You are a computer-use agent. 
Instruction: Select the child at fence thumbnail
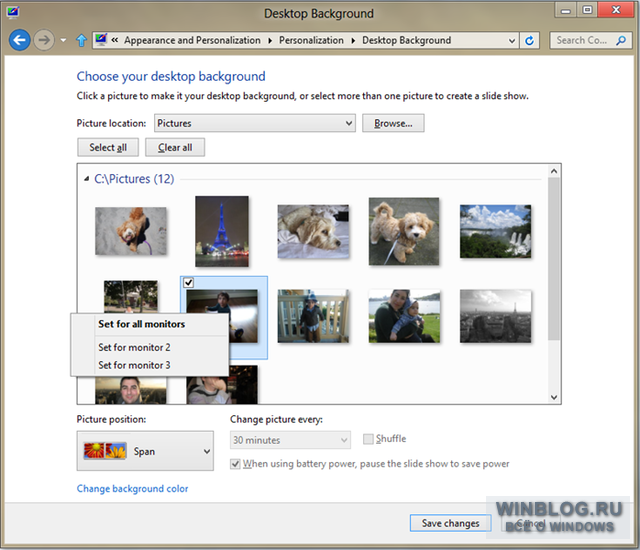313,316
